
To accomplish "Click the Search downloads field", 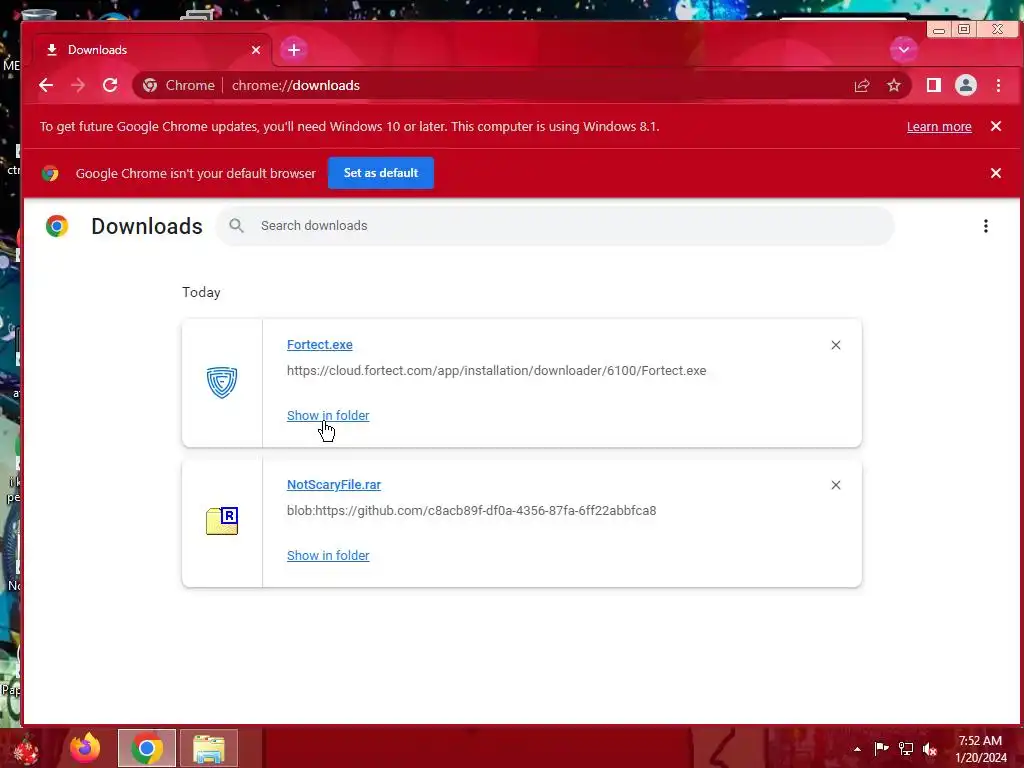I will [555, 226].
